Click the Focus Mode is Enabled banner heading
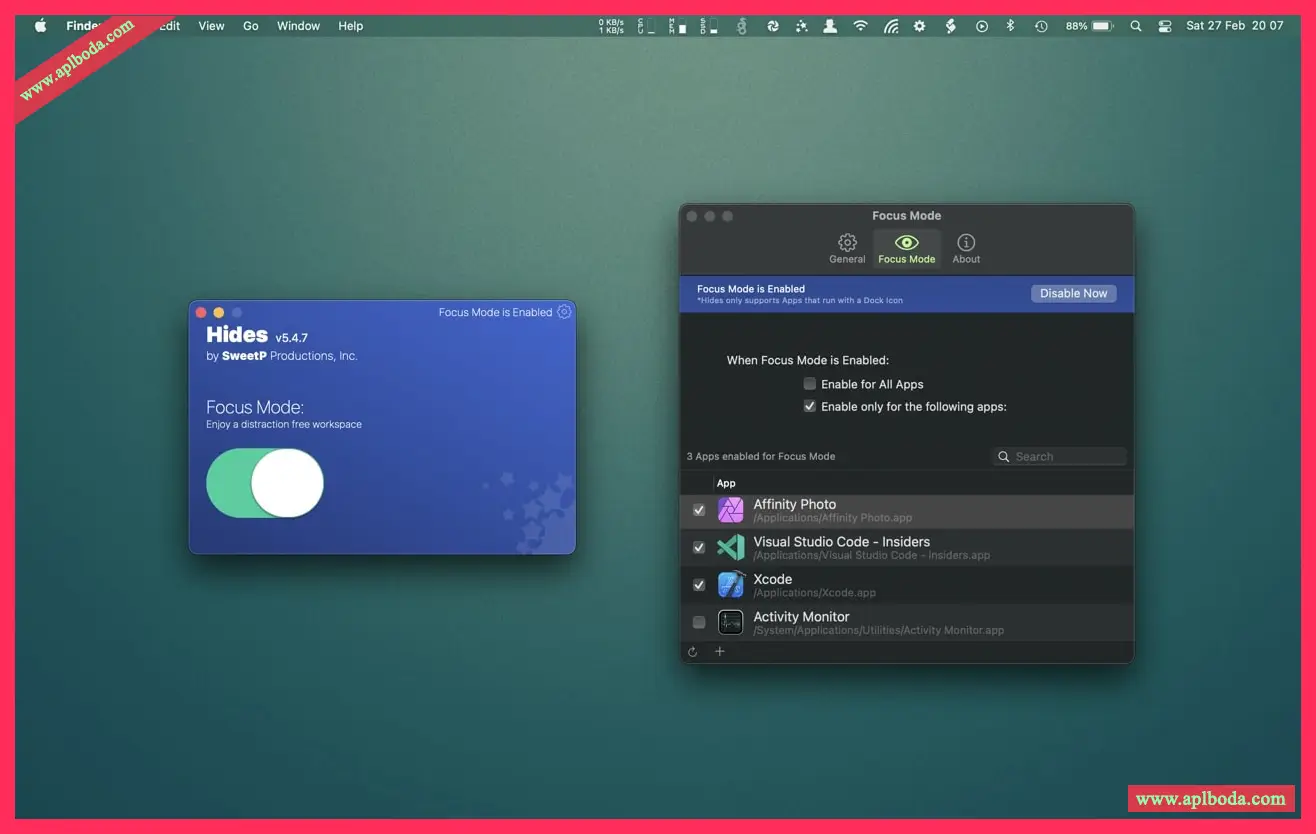Screen dimensions: 1316x834 pos(750,289)
